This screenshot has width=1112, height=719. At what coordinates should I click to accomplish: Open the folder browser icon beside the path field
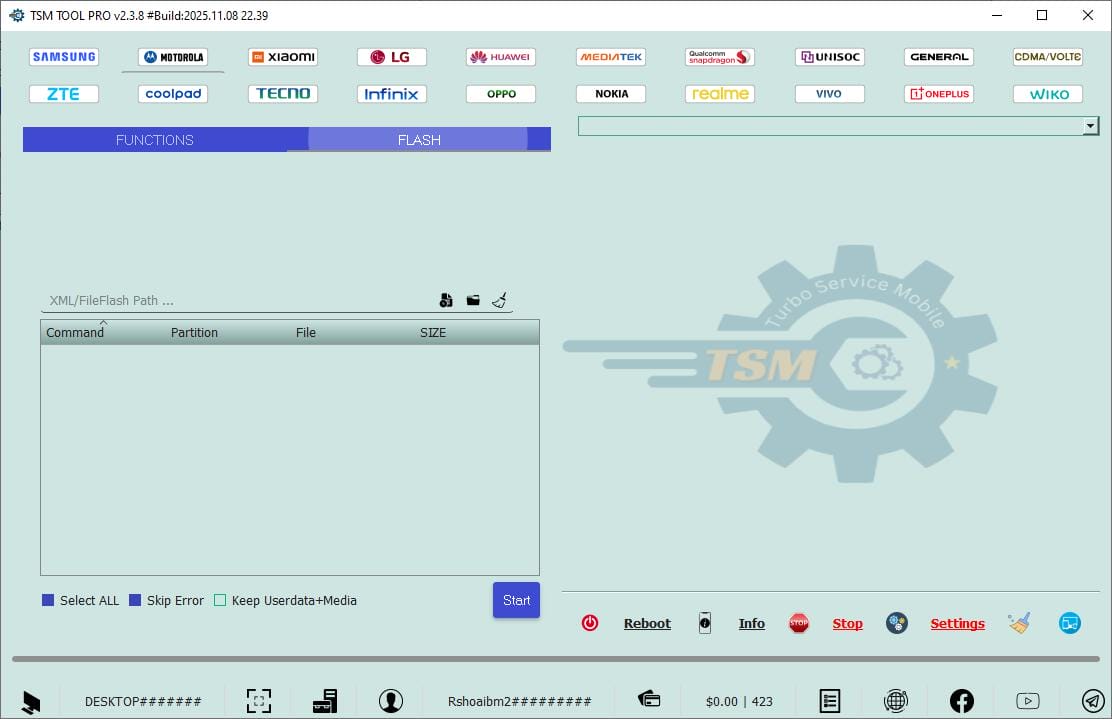472,299
